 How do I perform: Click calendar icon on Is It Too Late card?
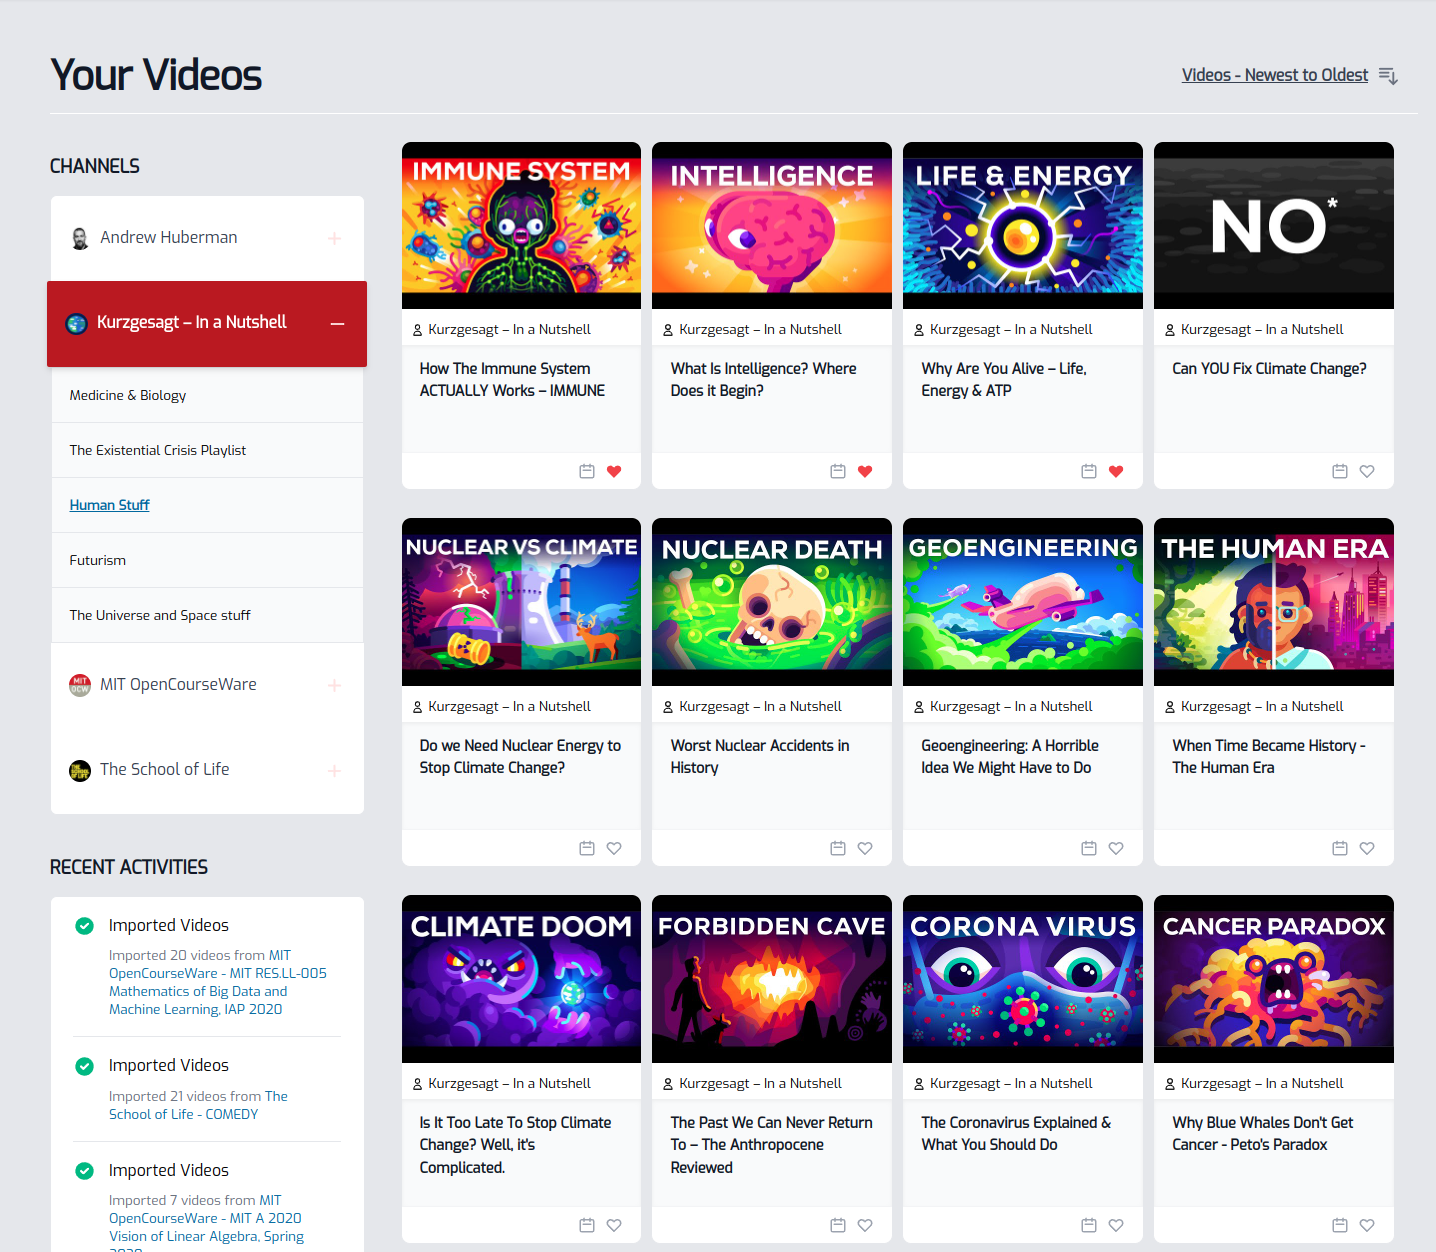click(587, 1225)
